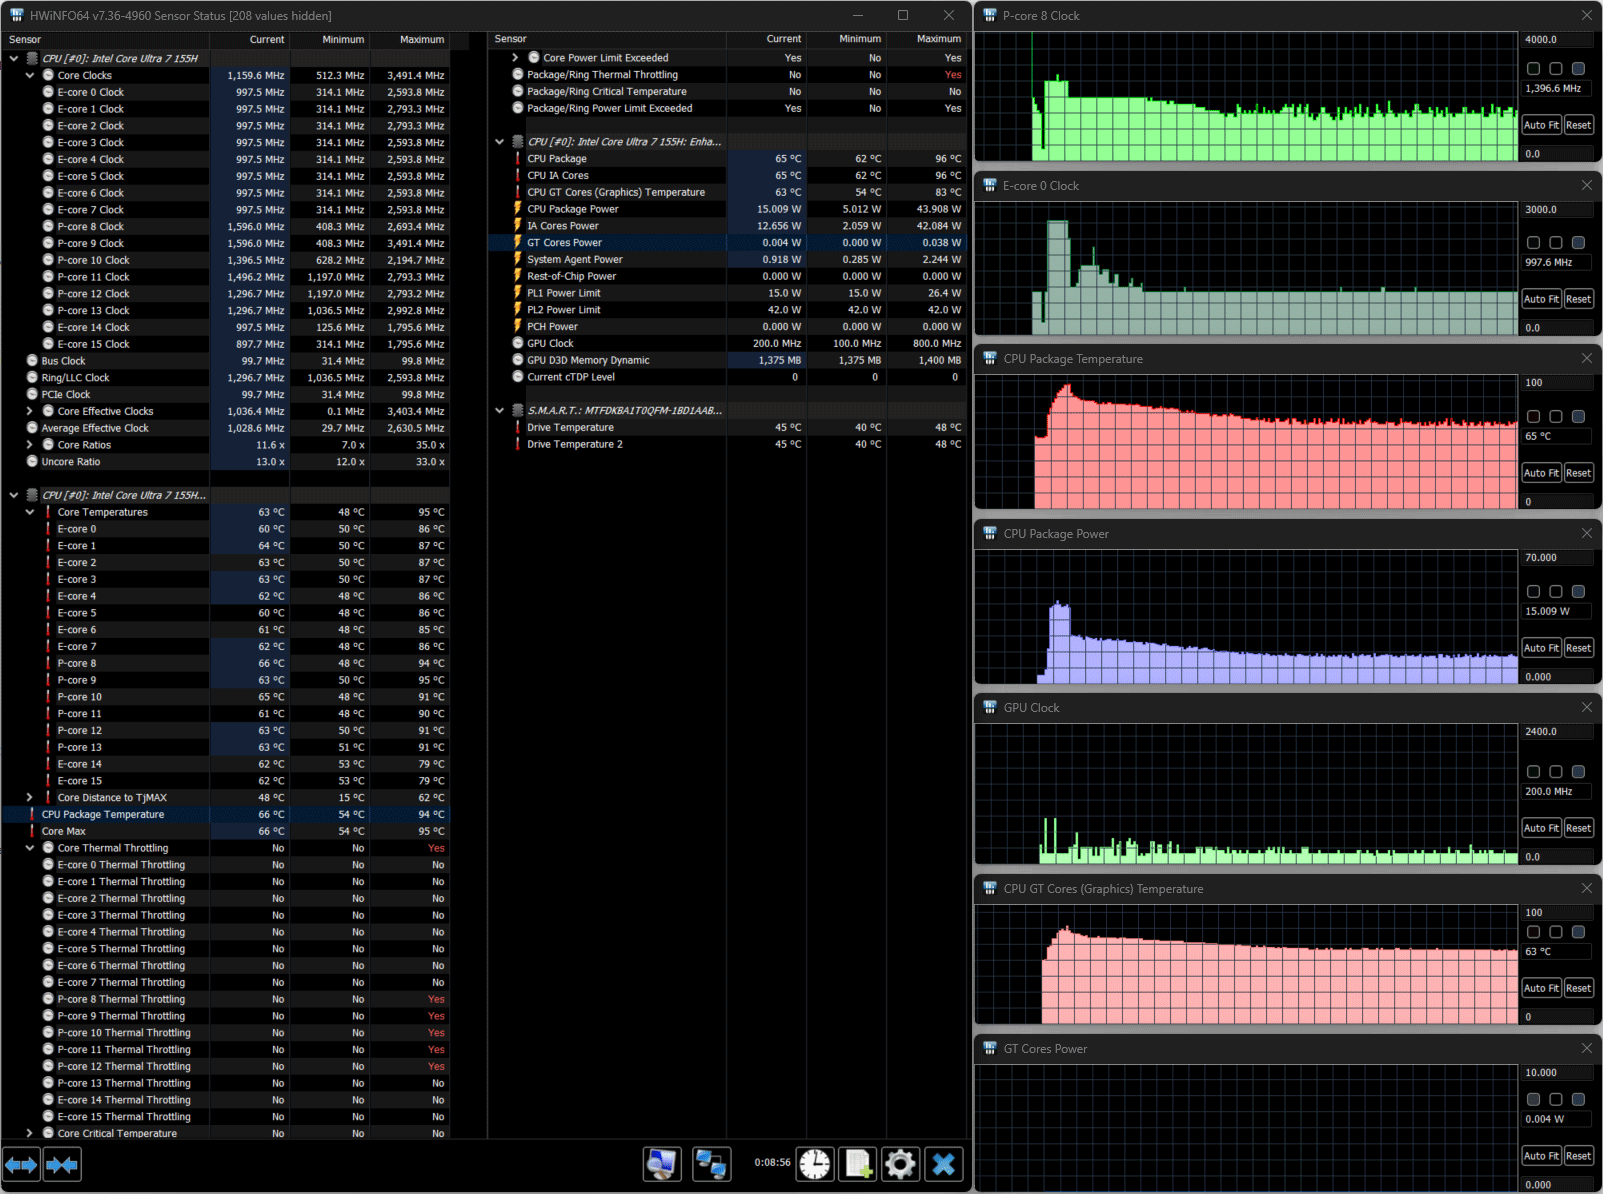Click the icon beside Bus Clock
The height and width of the screenshot is (1194, 1603).
[32, 361]
